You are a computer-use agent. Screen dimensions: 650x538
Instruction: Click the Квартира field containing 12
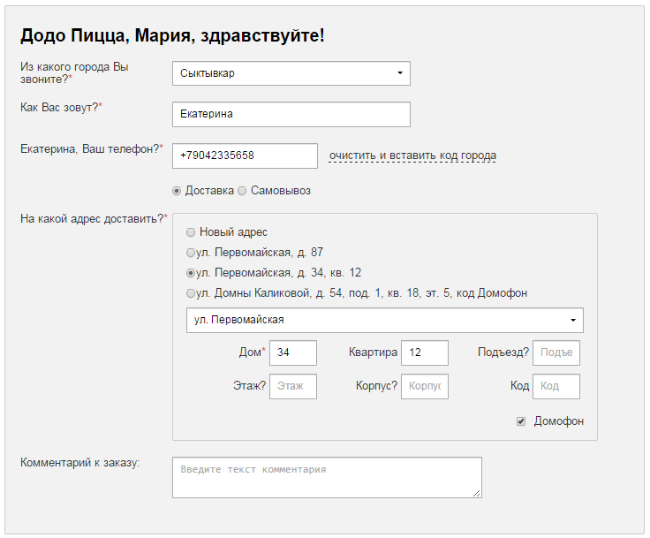(x=424, y=353)
